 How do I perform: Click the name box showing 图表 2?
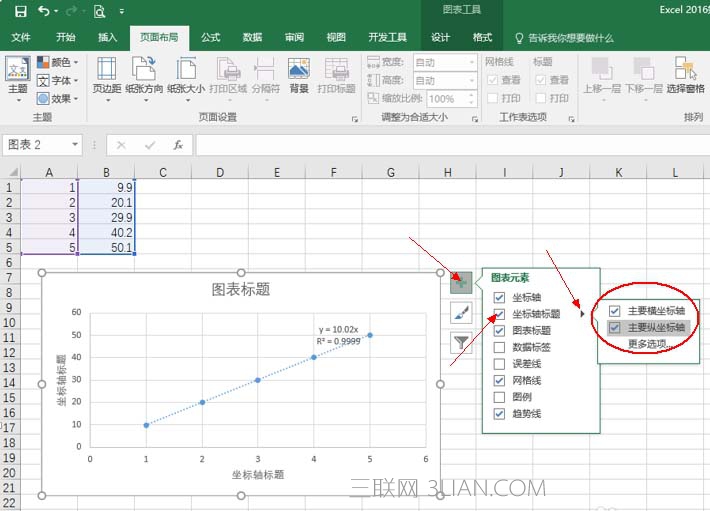40,145
